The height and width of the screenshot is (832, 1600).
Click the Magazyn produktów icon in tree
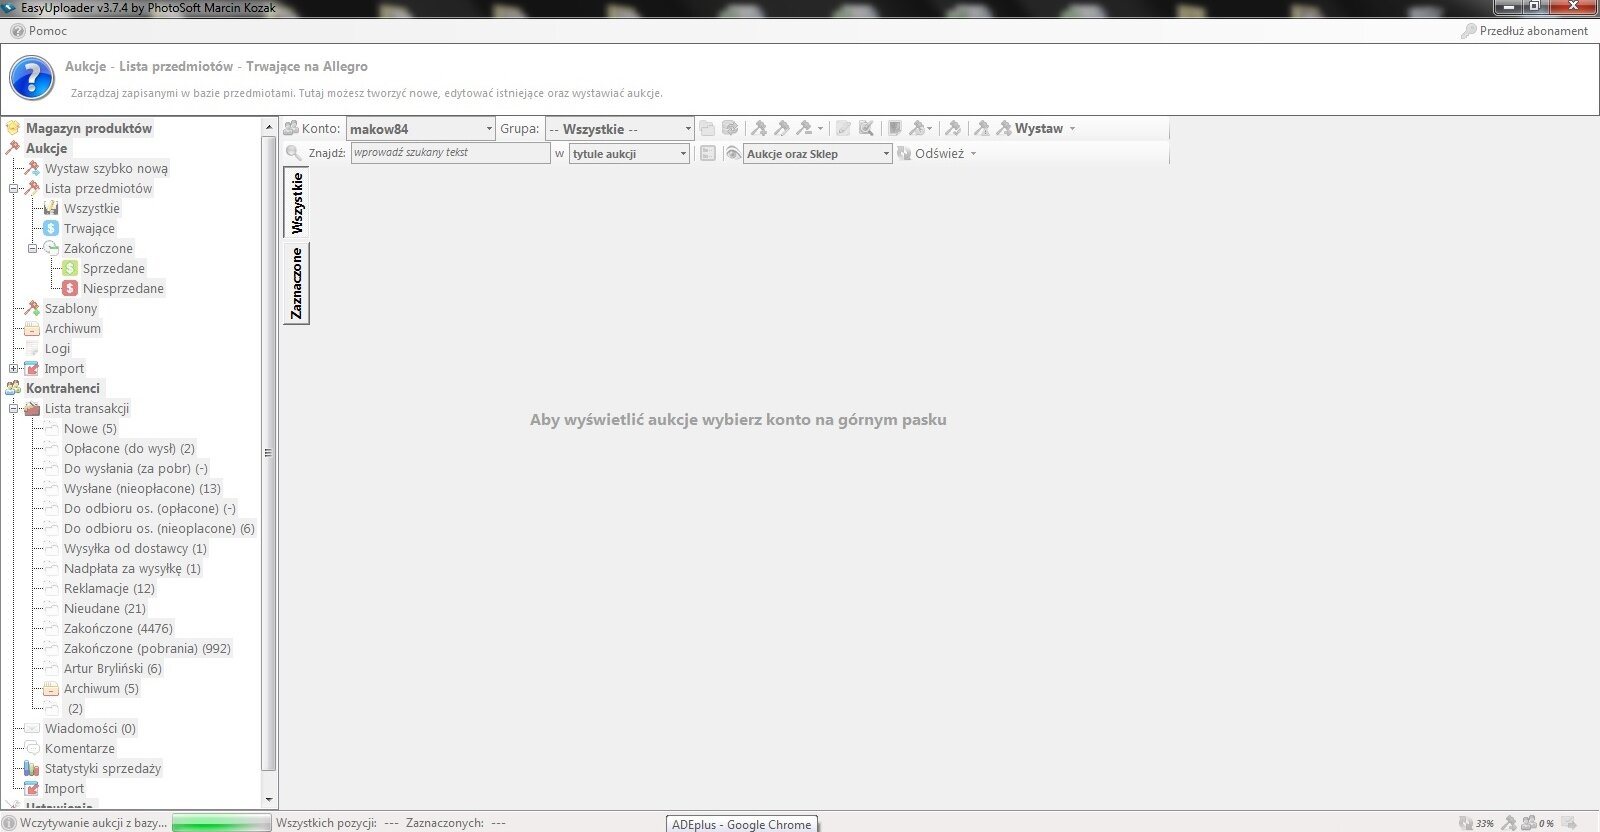13,128
